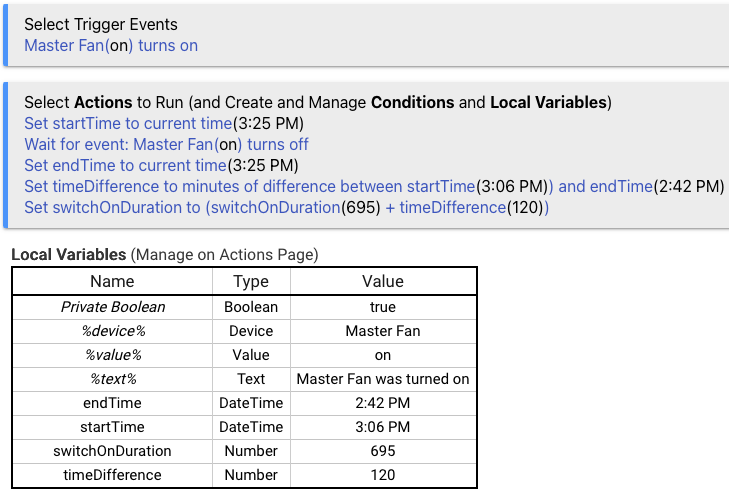The height and width of the screenshot is (501, 729).
Task: Click the 'Value' type cell of %value%
Action: 251,355
